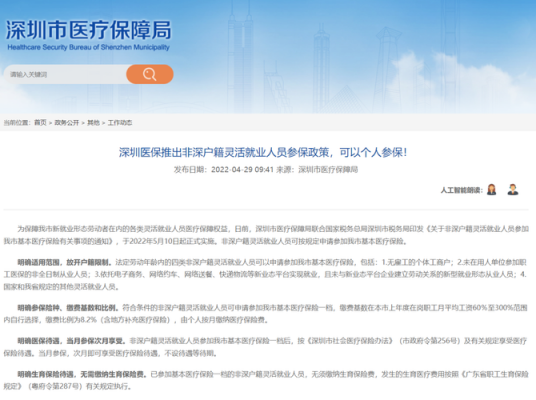Click the publication date 2022-04-29 09:41
This screenshot has width=536, height=400.
pos(242,170)
